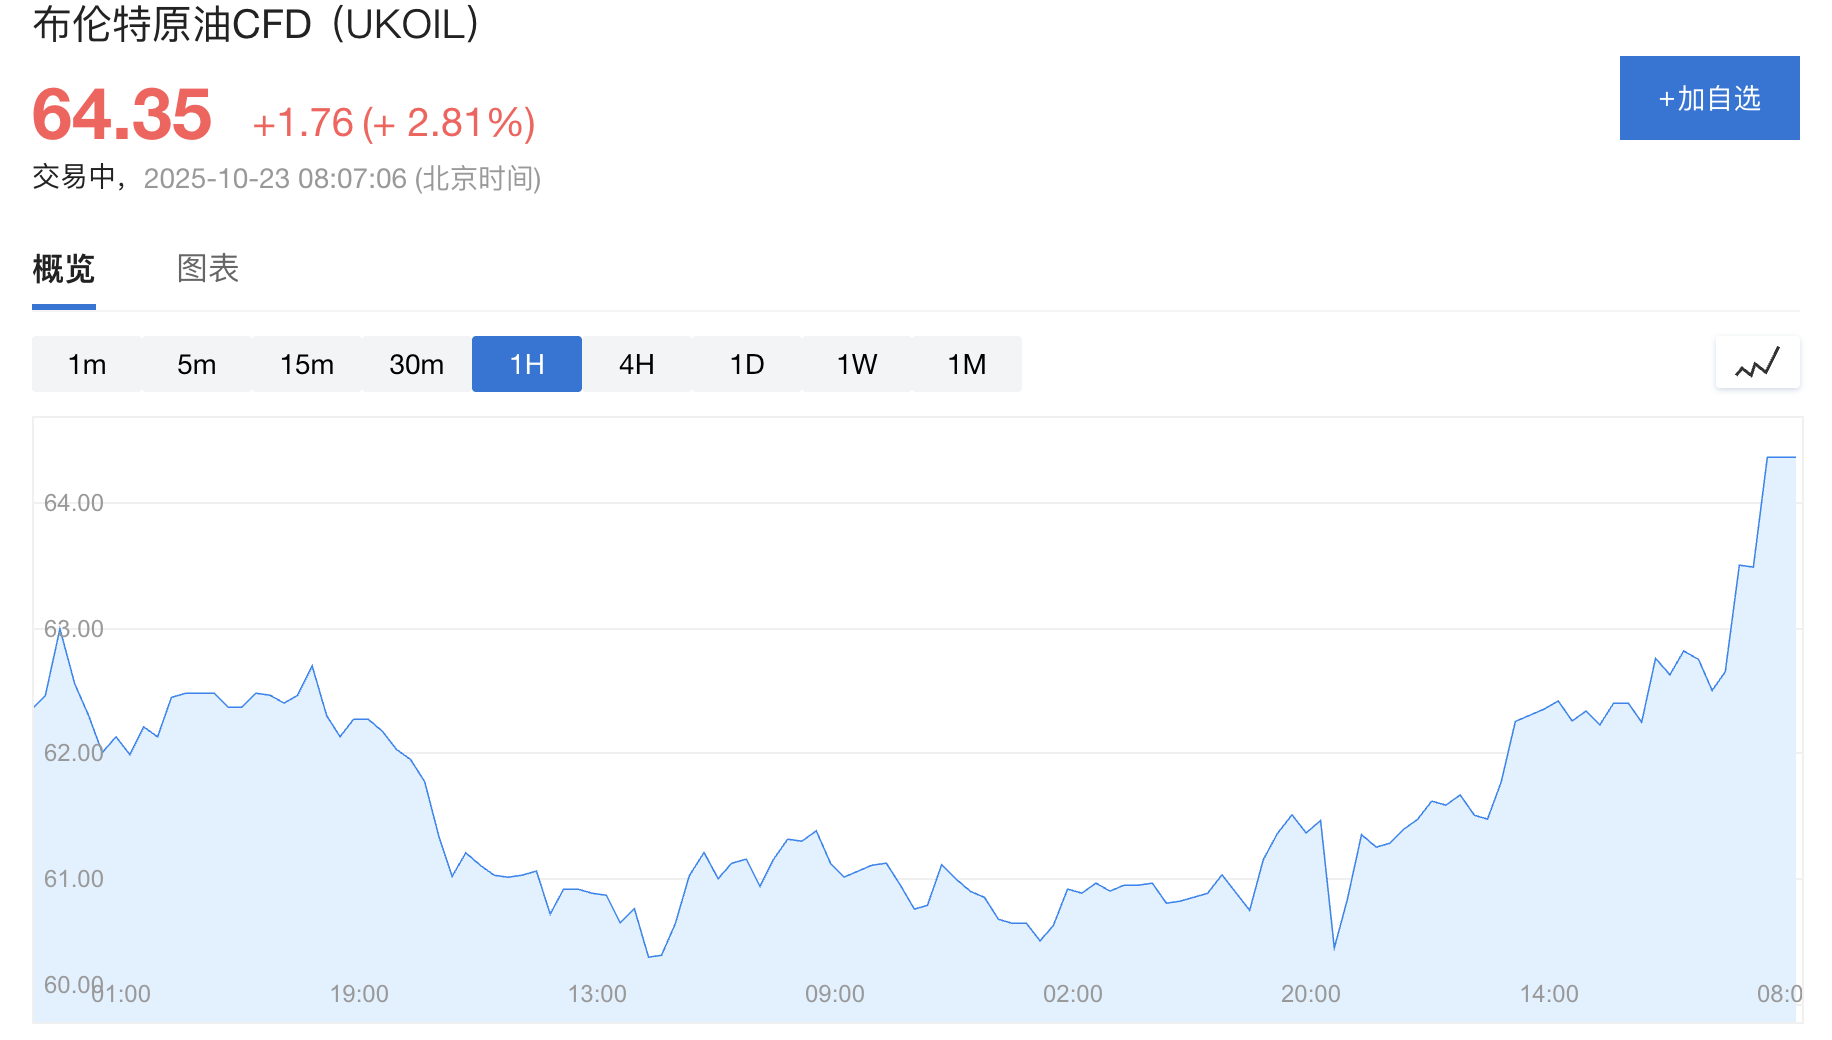Switch to the 概览 tab
Screen dimensions: 1832x1040
(x=64, y=269)
